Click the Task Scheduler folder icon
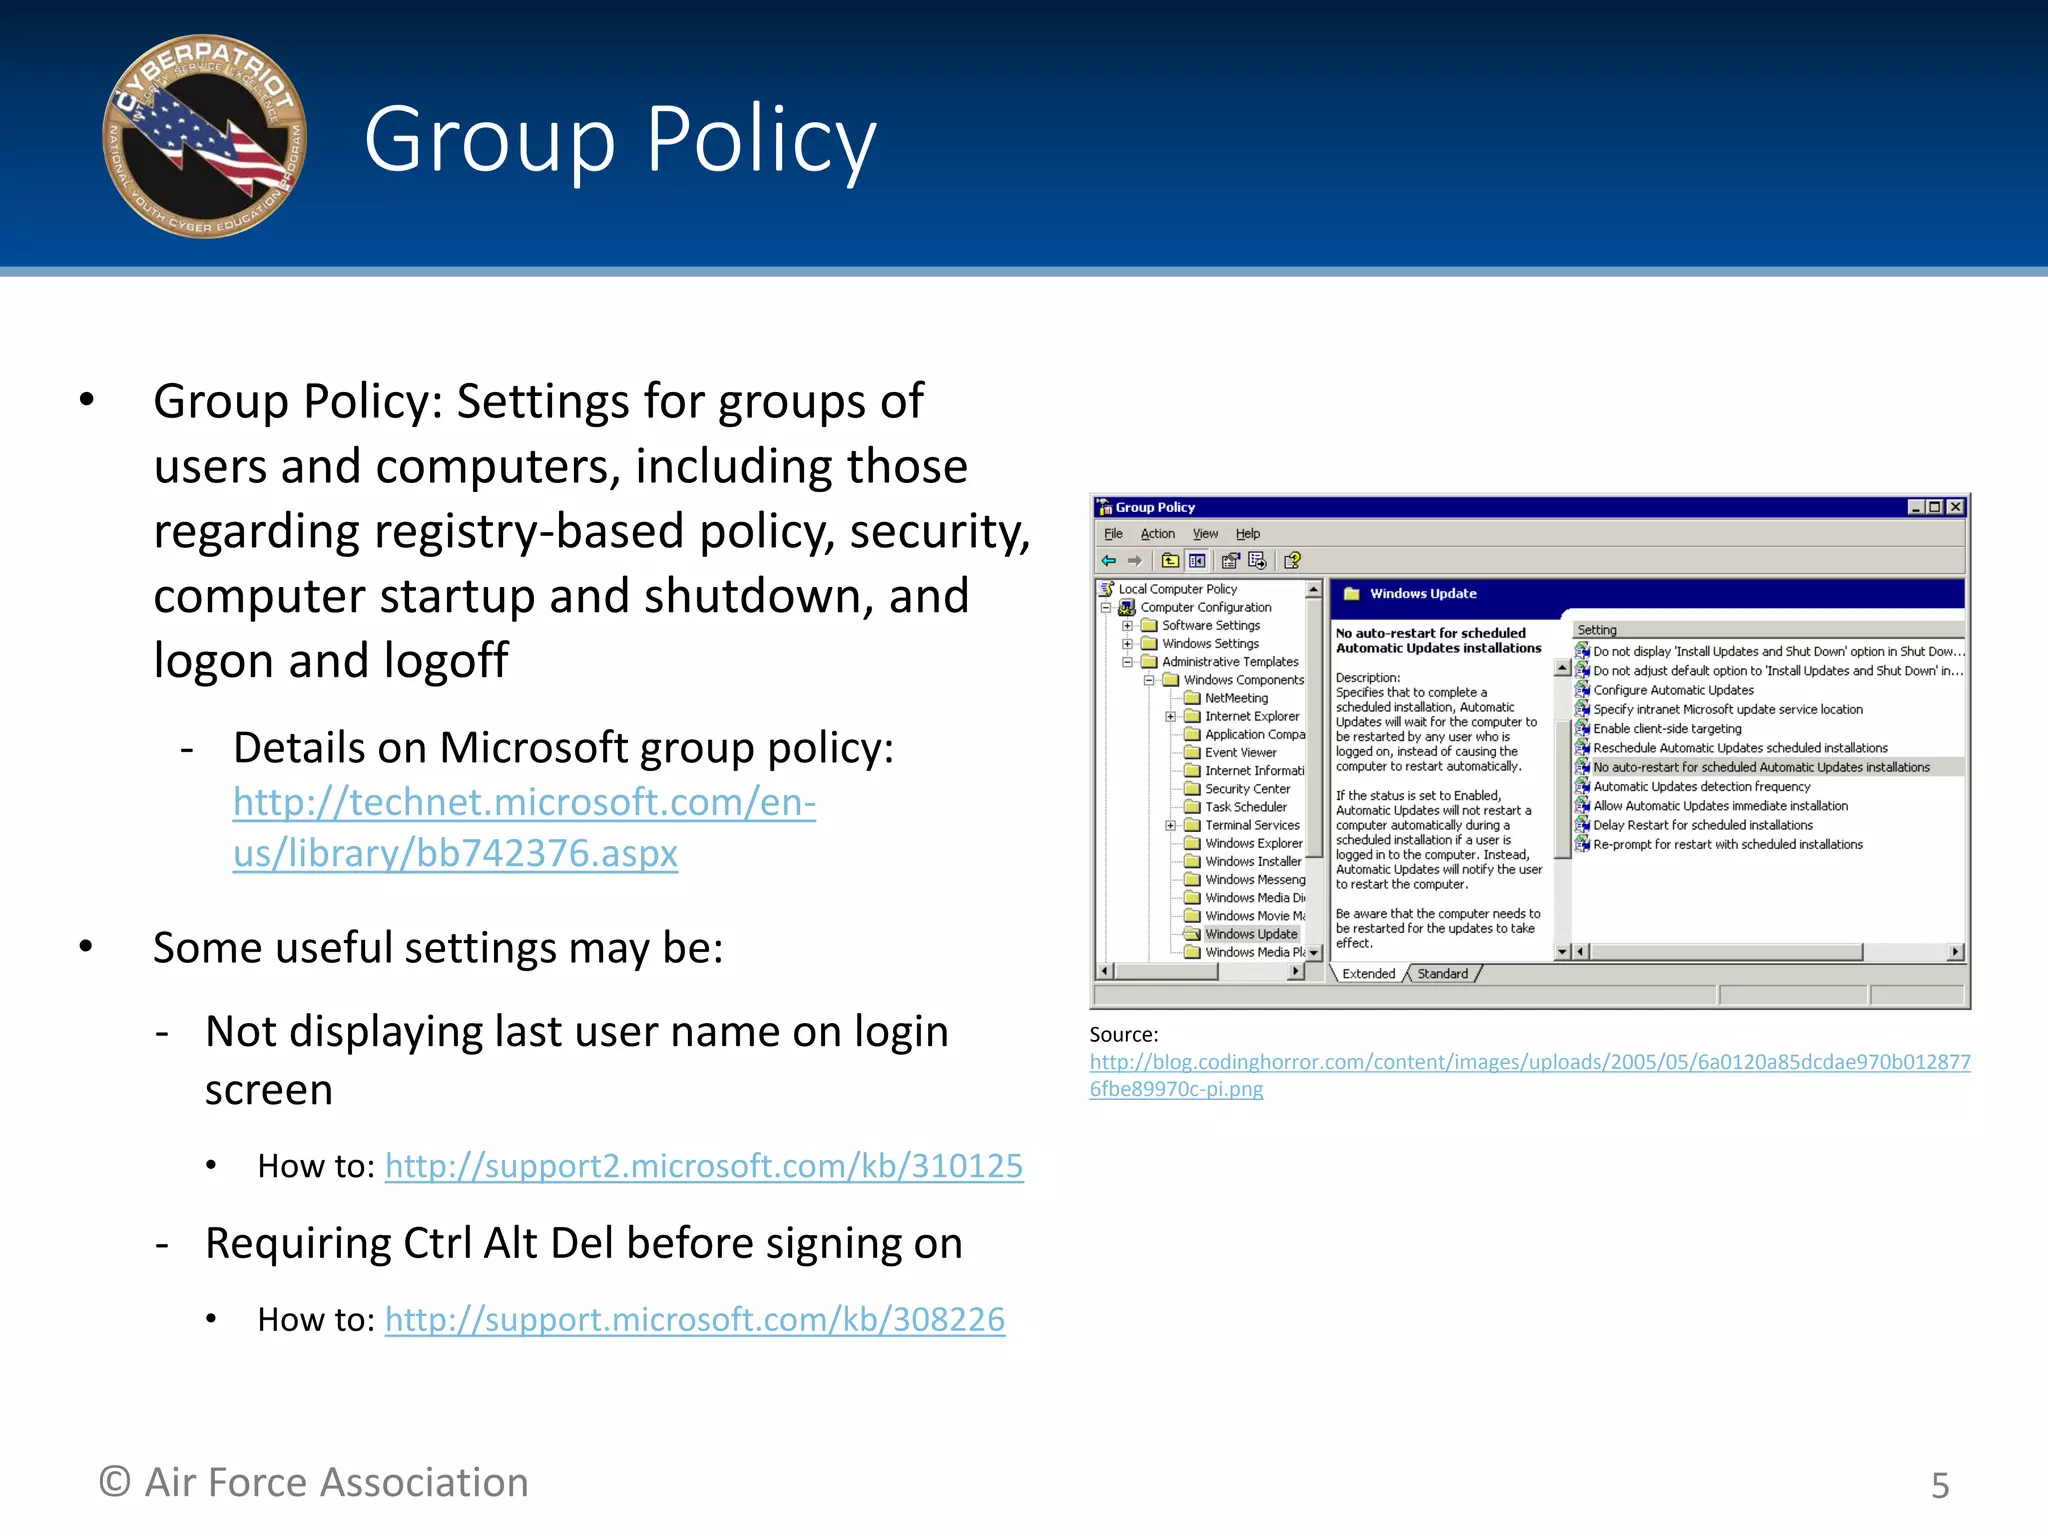2048x1536 pixels. (1192, 807)
